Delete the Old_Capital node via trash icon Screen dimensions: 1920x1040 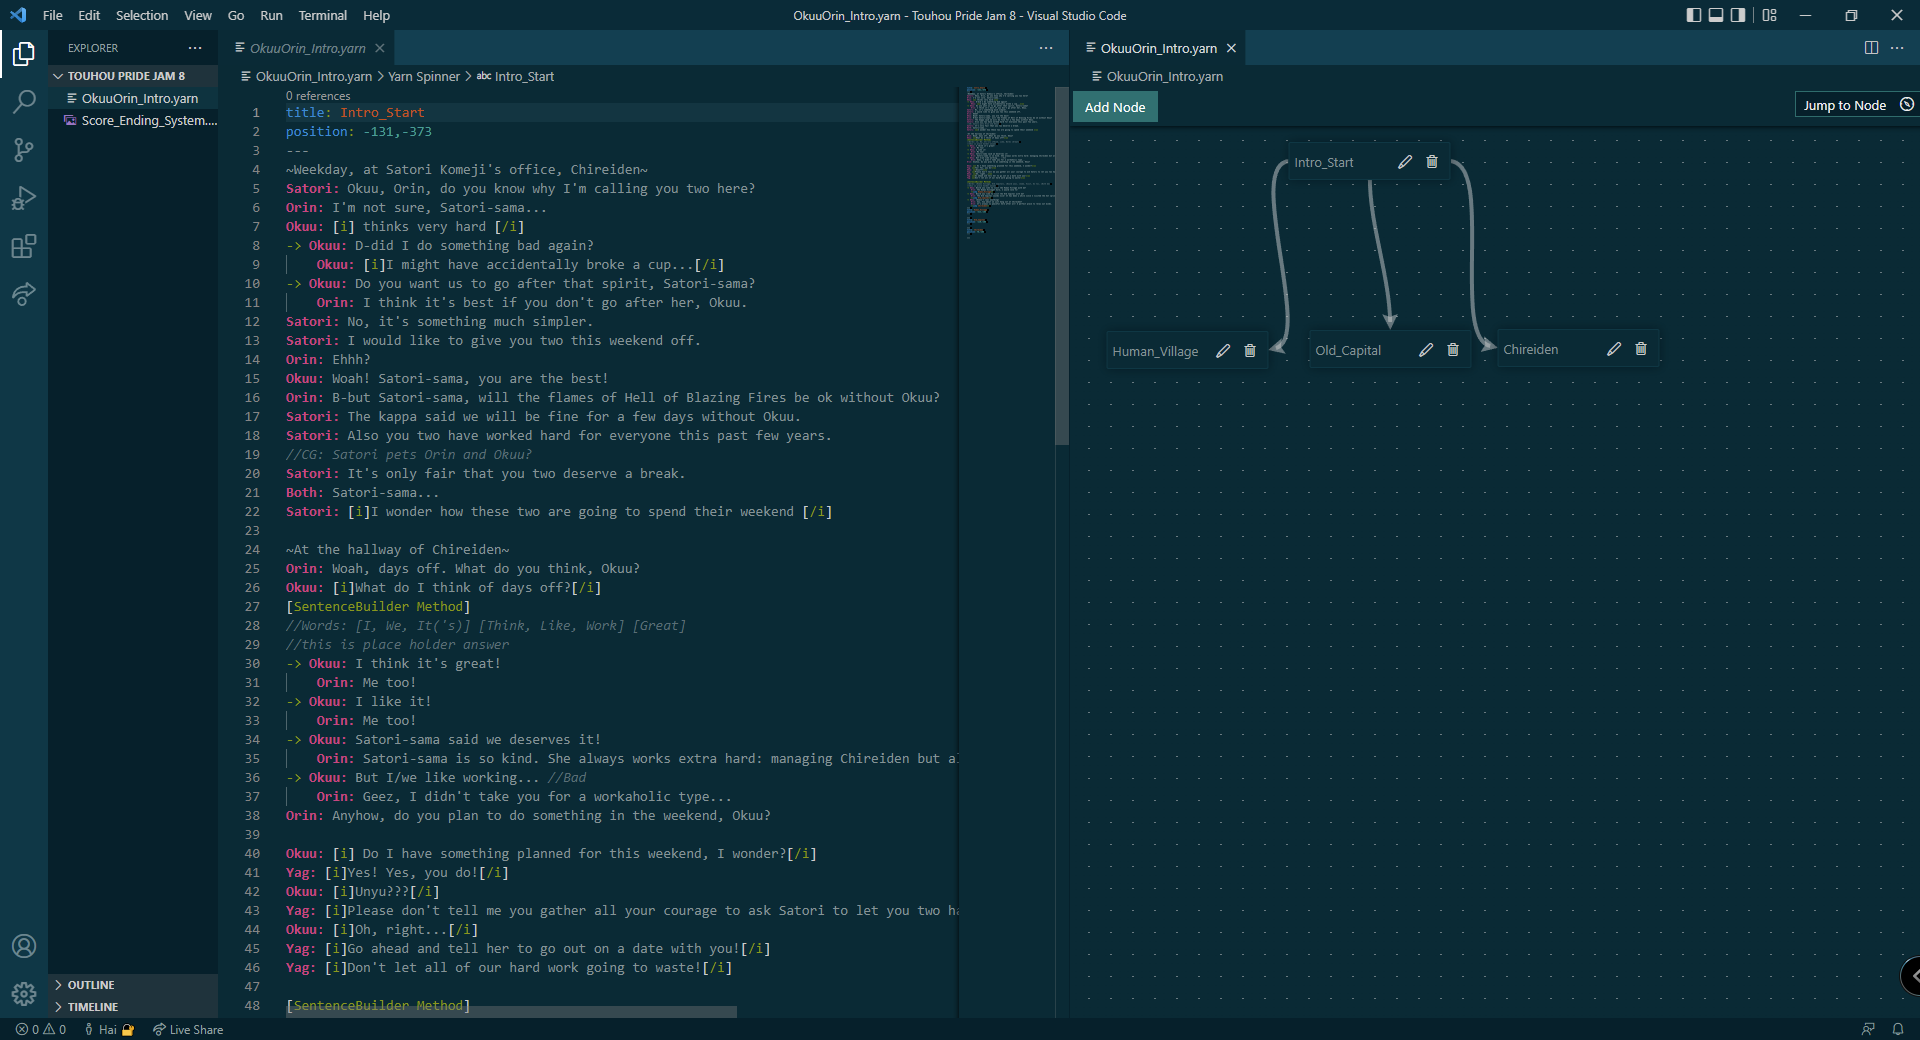(x=1453, y=350)
